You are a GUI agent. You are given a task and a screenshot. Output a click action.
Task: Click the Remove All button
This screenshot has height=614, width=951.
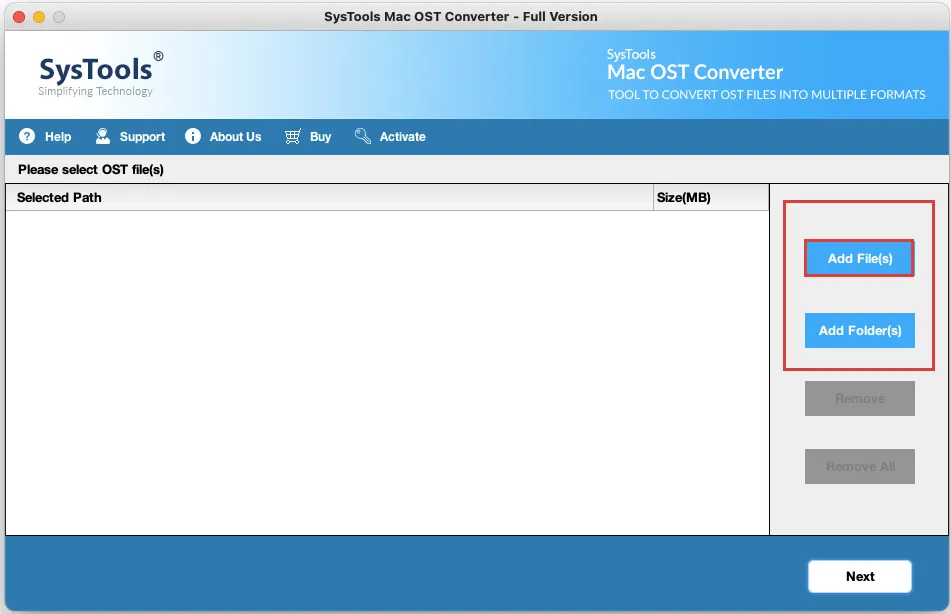tap(859, 467)
